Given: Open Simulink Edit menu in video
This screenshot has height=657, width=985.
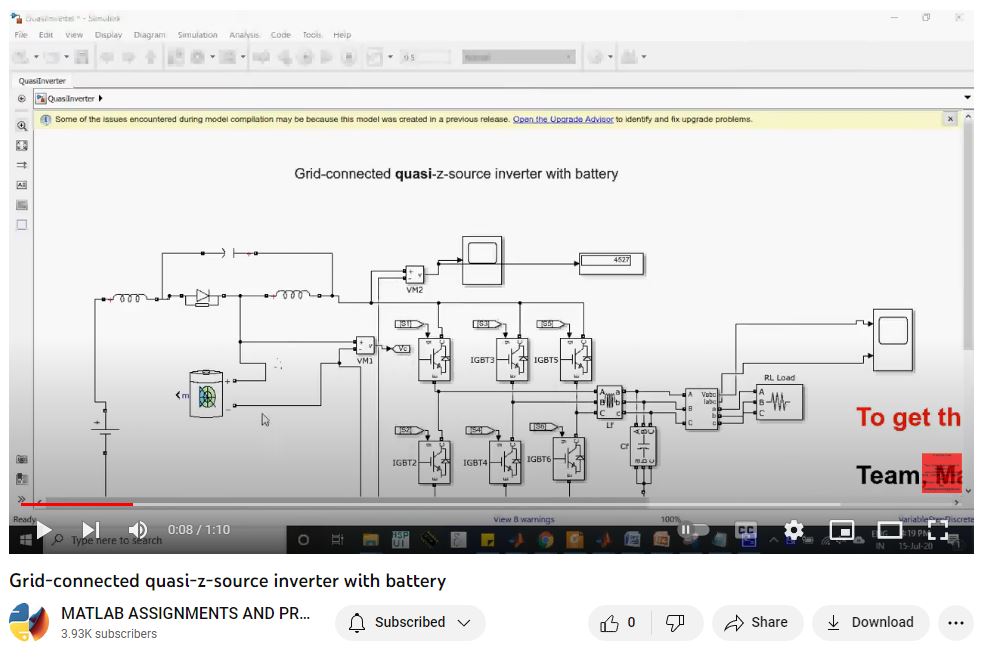Looking at the screenshot, I should coord(46,35).
